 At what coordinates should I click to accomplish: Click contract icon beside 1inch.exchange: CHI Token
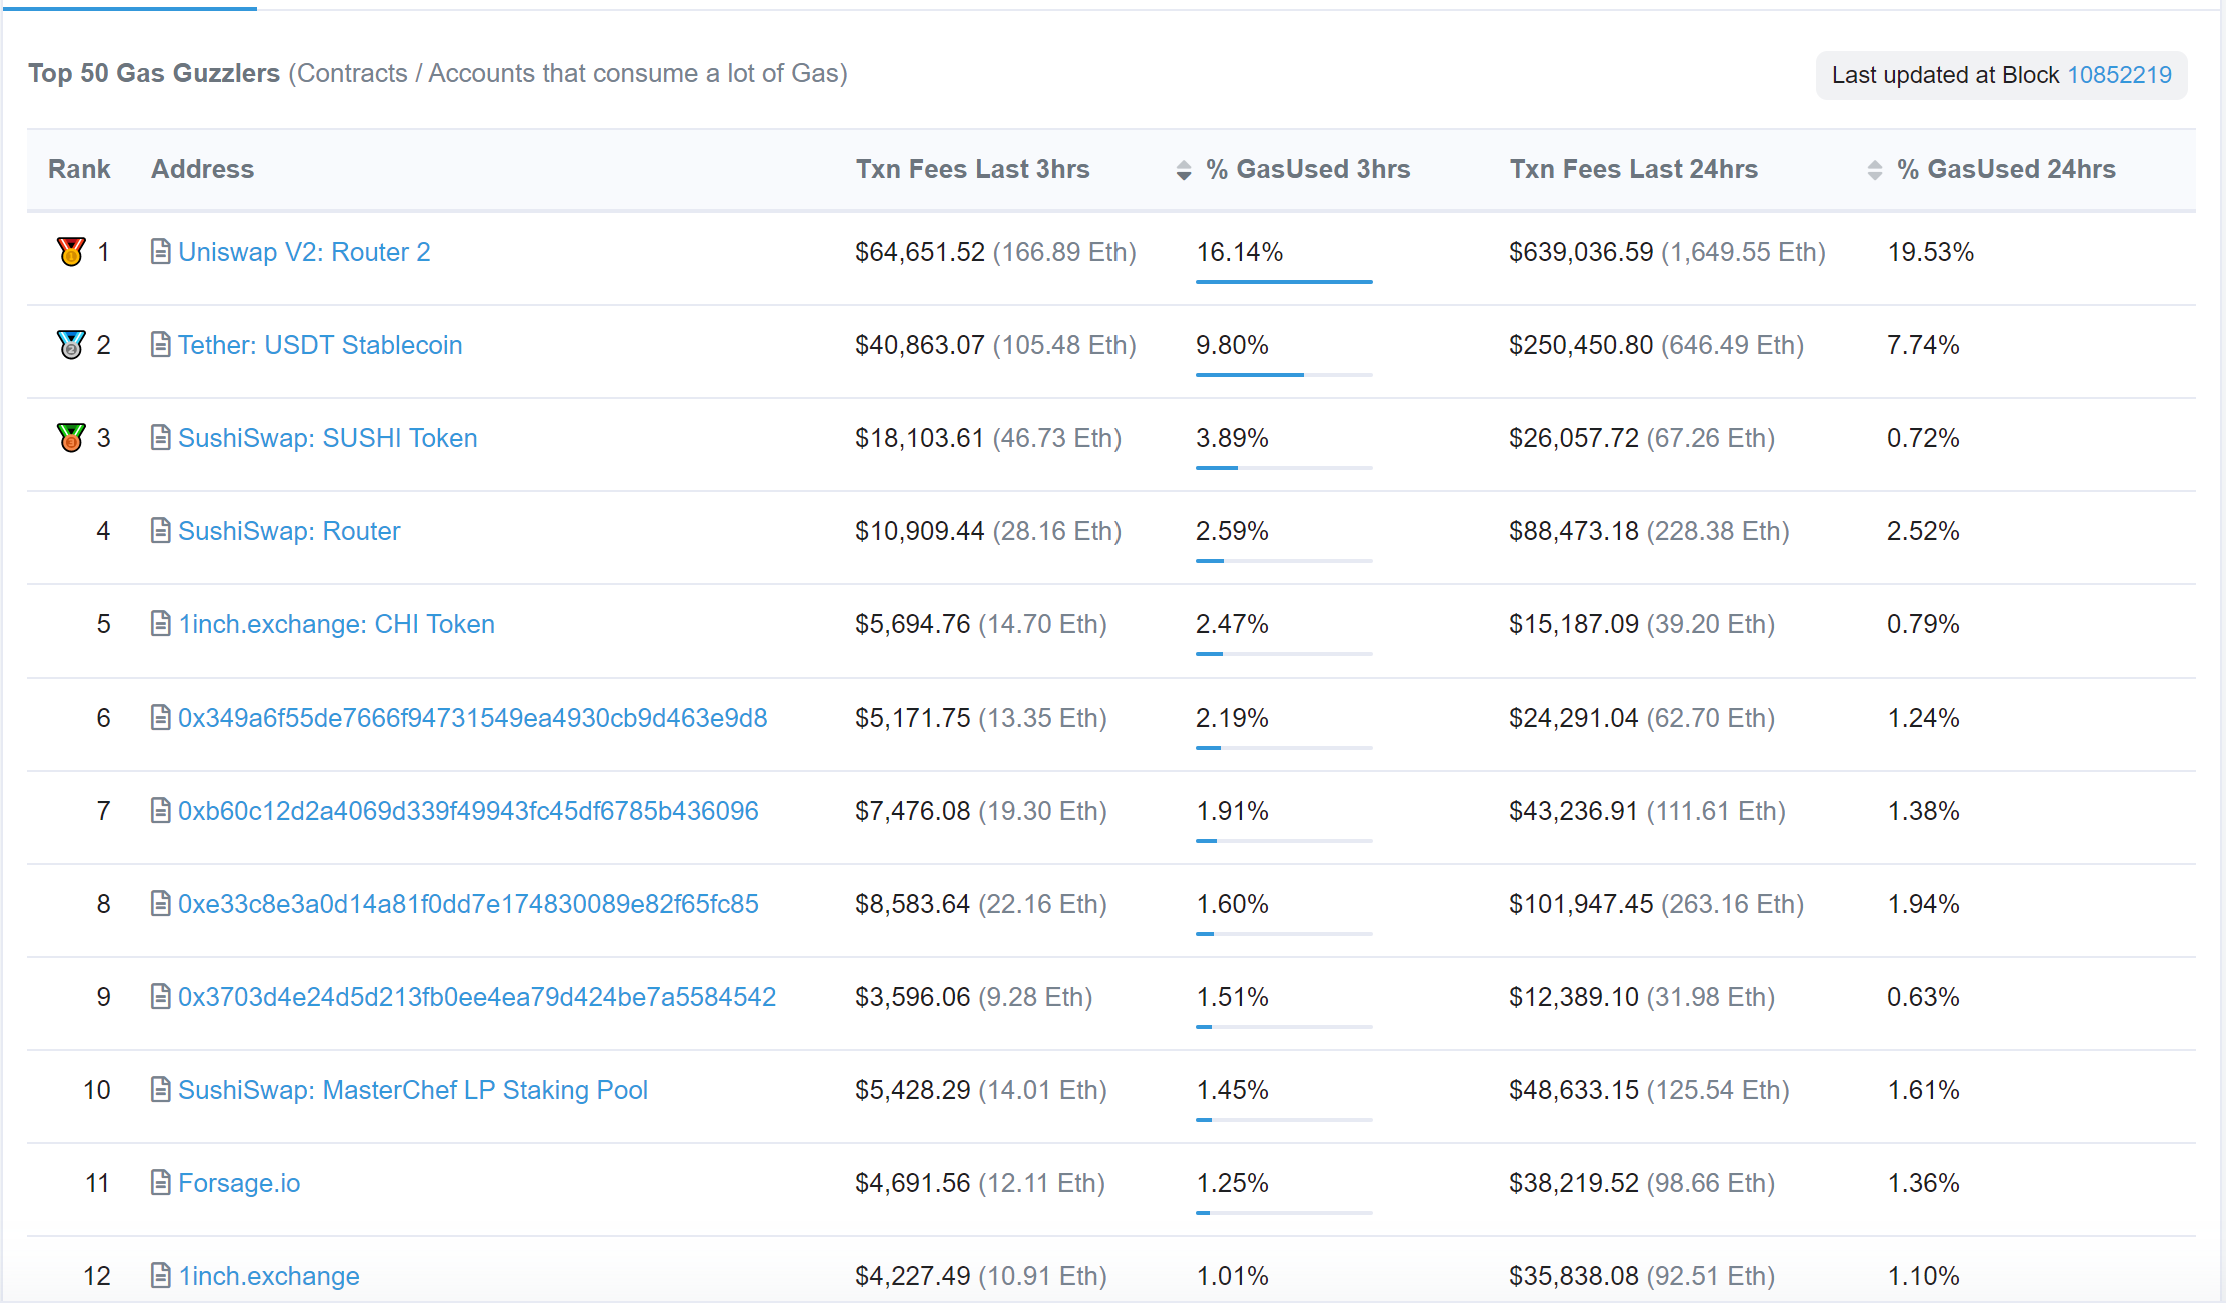160,623
